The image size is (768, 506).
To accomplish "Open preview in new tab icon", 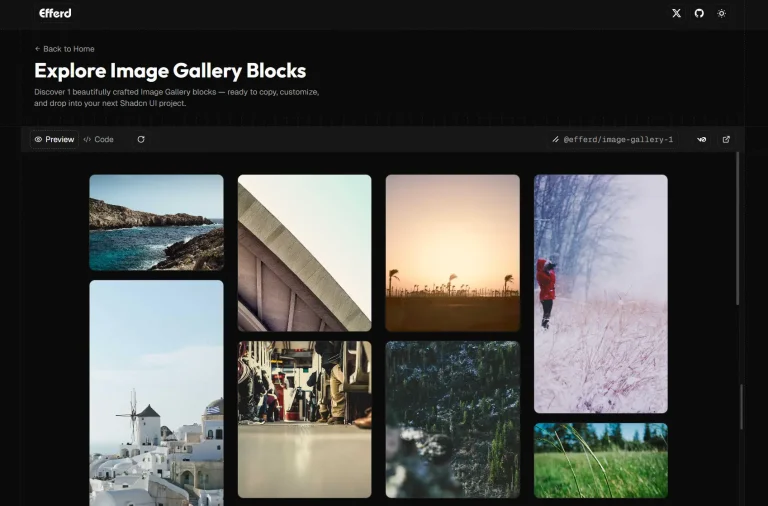I will 726,140.
